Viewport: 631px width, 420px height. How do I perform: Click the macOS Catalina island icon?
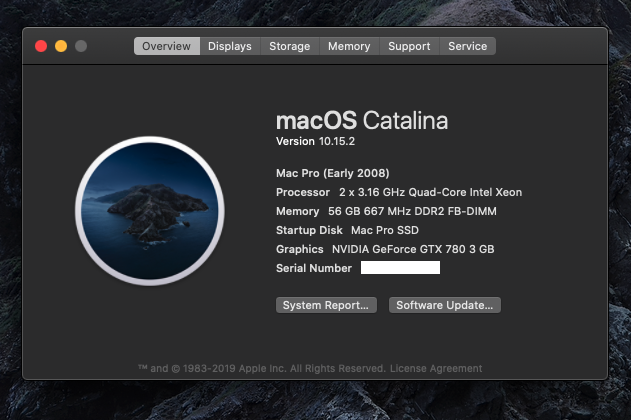[150, 211]
